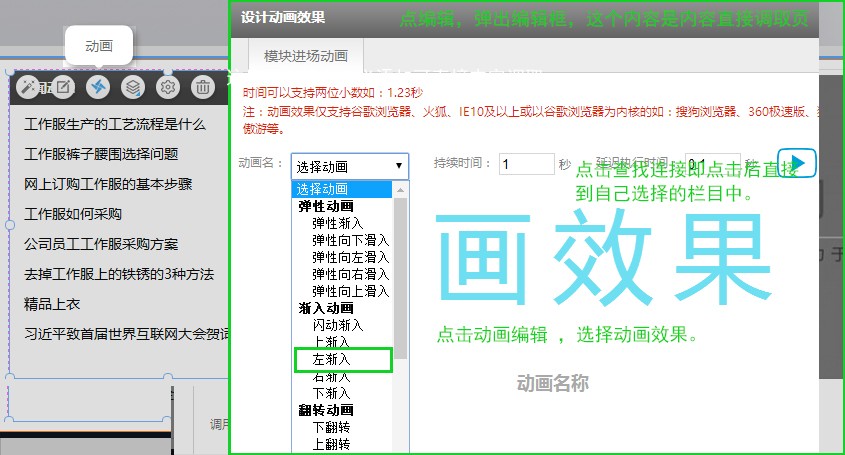
Task: Click the magic wand style icon
Action: 30,87
